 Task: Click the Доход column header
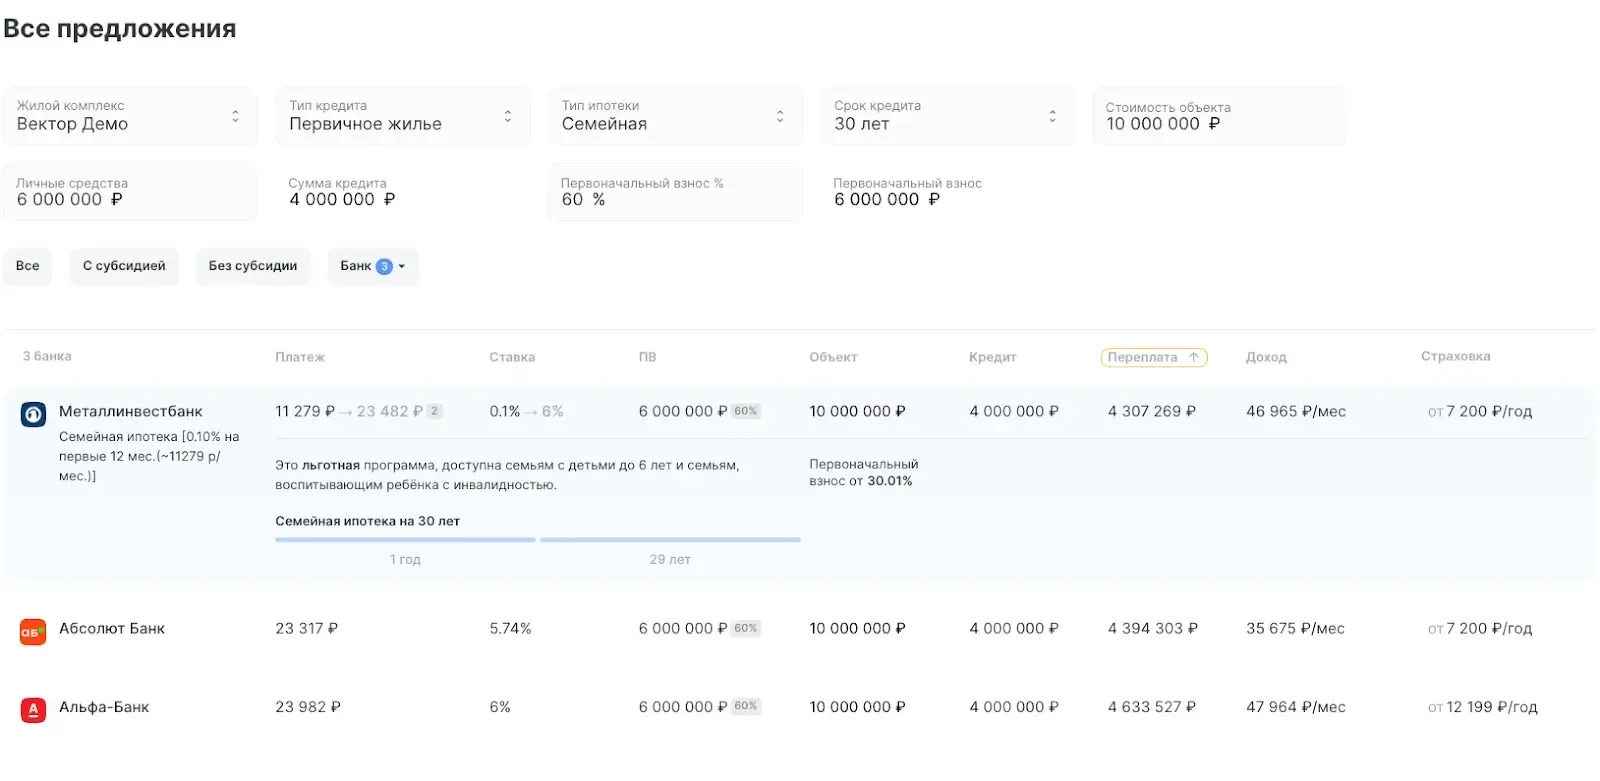pos(1266,357)
